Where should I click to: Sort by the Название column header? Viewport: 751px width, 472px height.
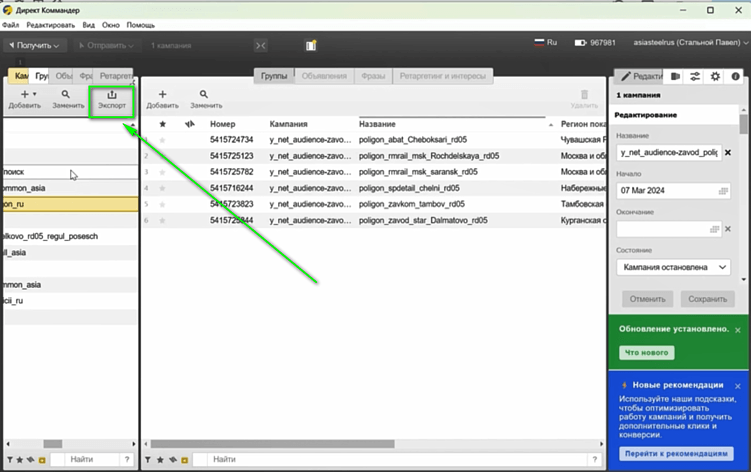click(377, 124)
